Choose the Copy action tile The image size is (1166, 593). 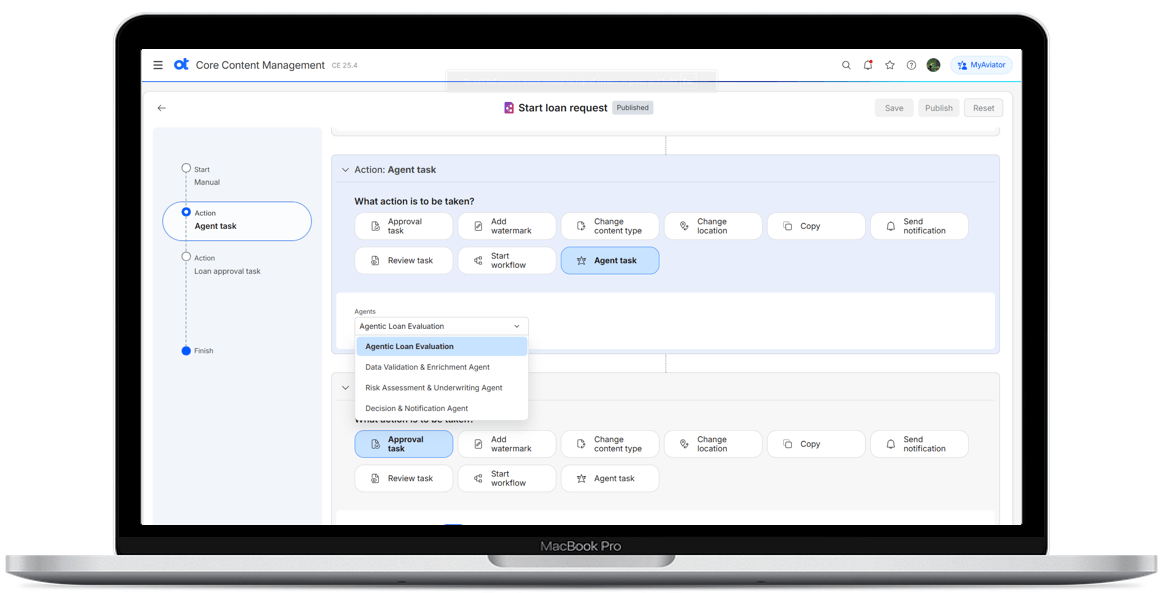(x=816, y=225)
